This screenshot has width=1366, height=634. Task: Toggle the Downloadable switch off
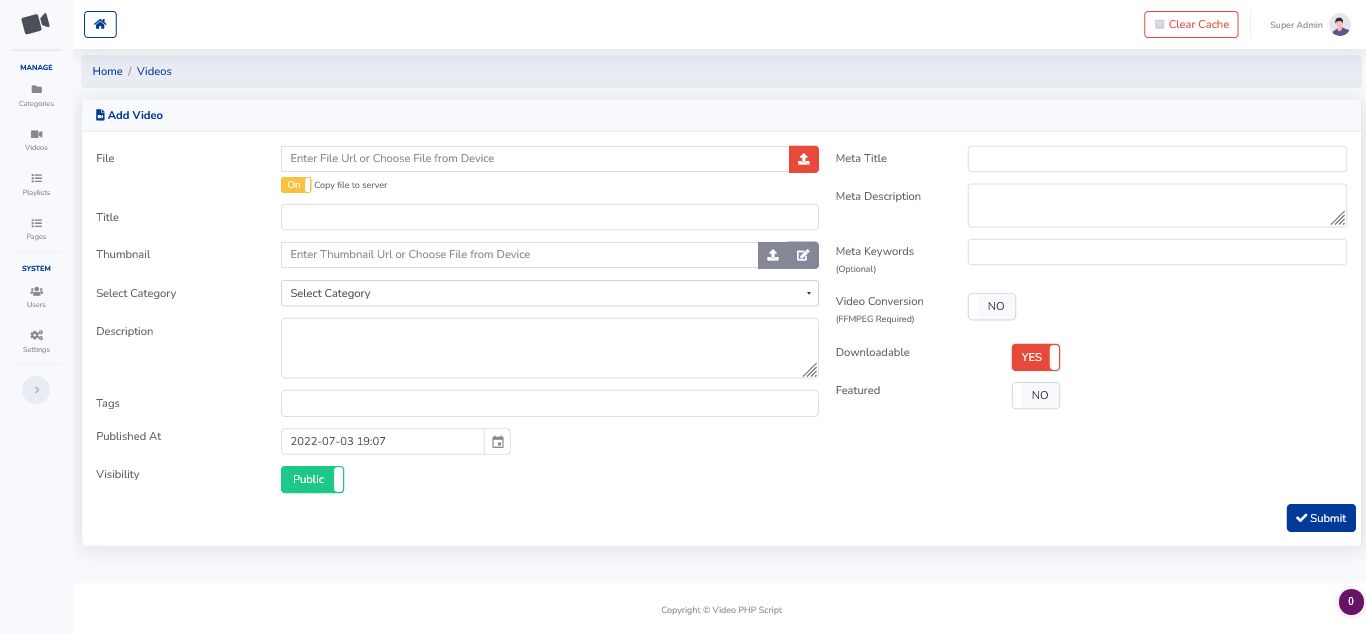point(1035,358)
